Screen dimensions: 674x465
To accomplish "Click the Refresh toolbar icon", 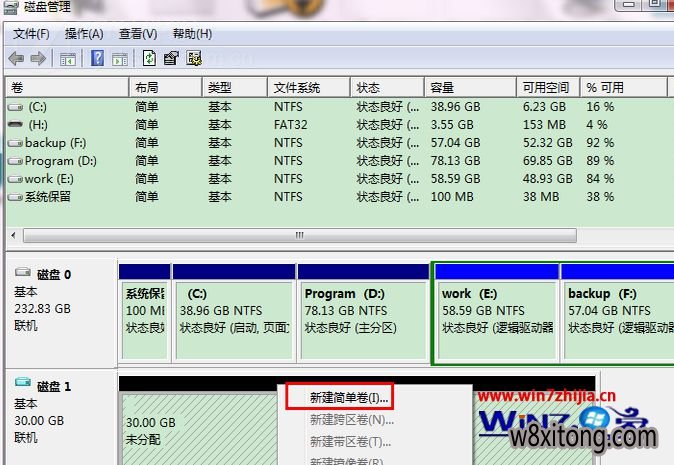I will pyautogui.click(x=150, y=58).
